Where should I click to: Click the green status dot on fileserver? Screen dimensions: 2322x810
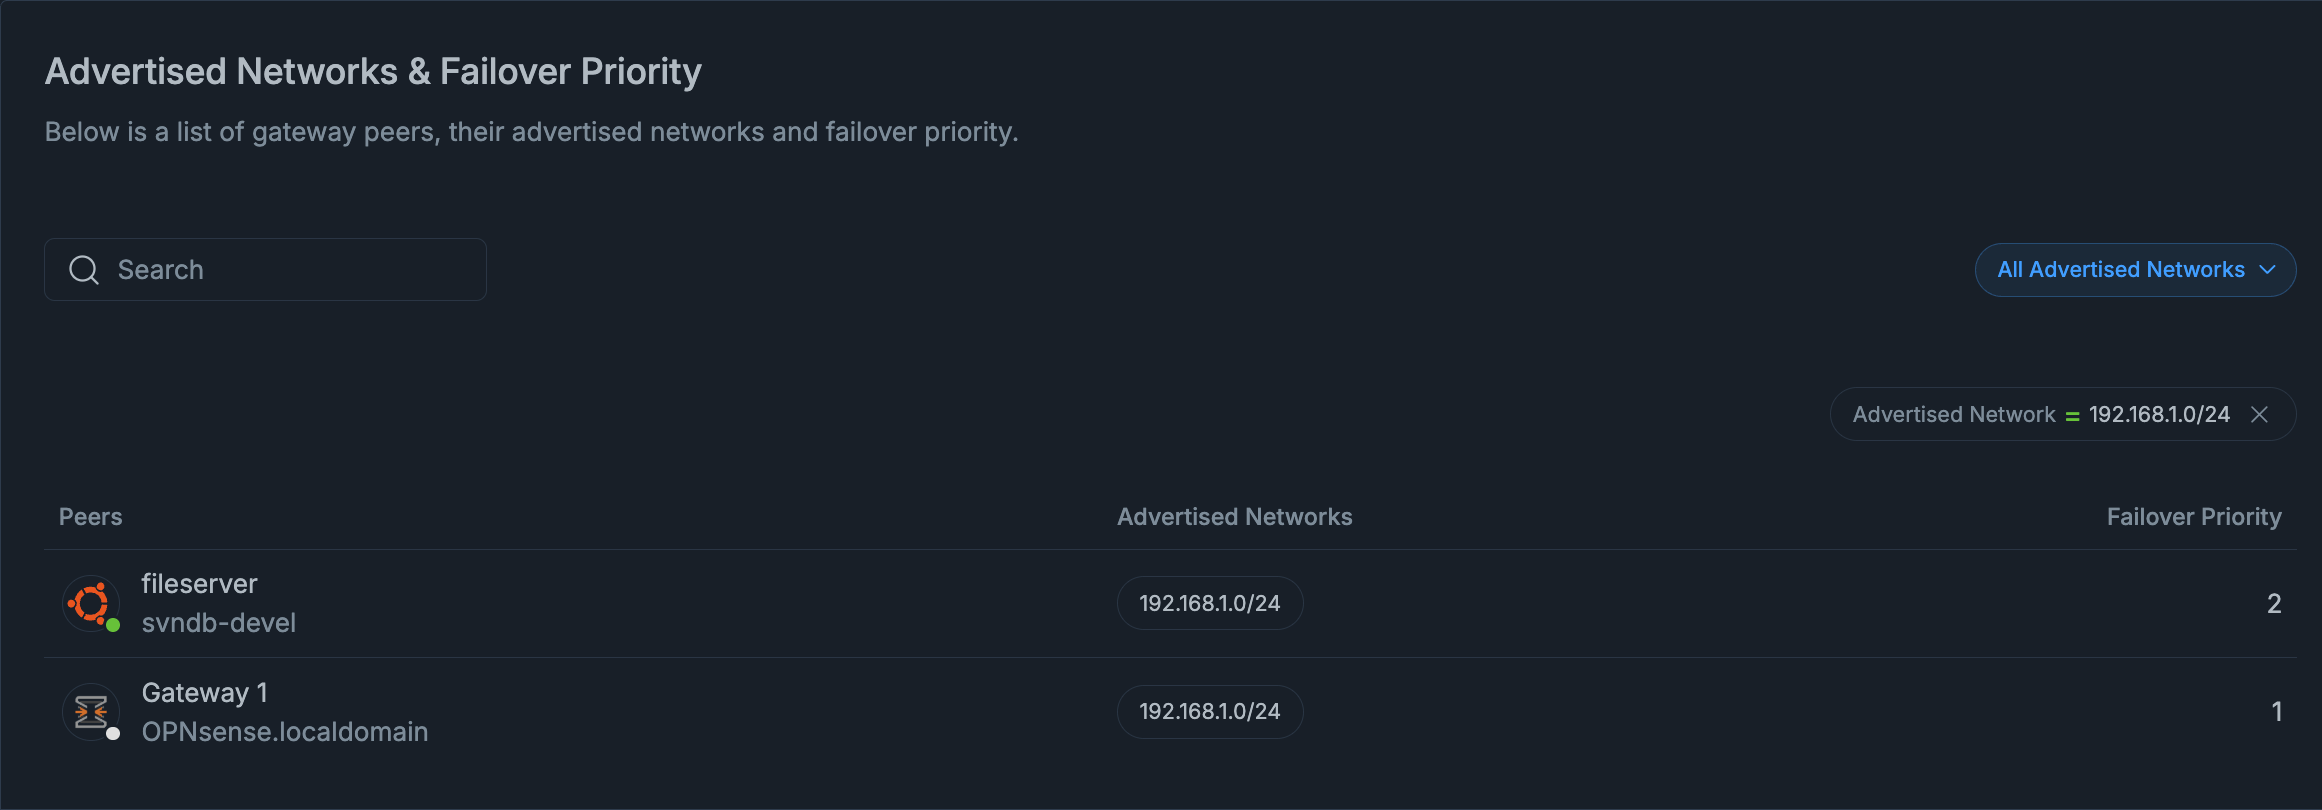116,626
